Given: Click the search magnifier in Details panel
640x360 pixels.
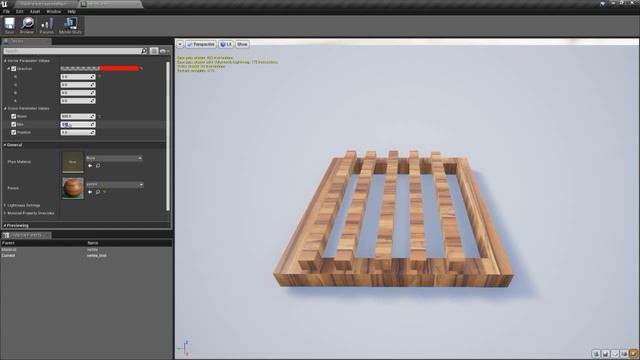Looking at the screenshot, I should point(144,51).
